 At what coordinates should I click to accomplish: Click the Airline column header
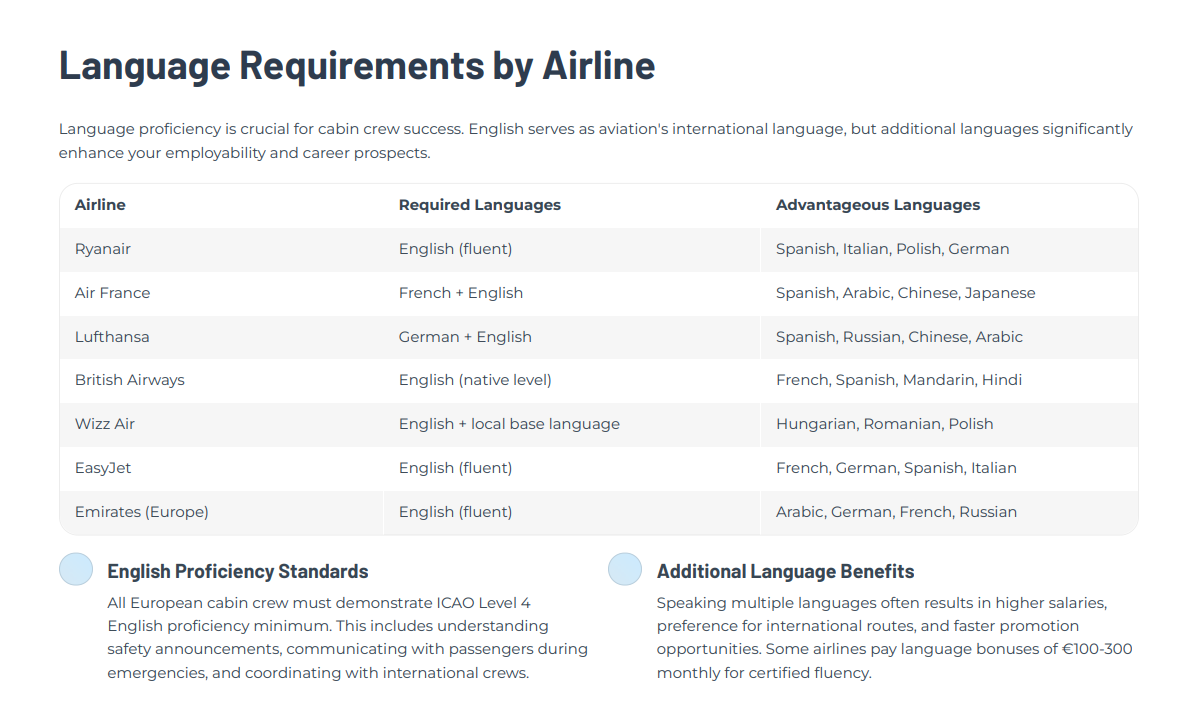[100, 205]
